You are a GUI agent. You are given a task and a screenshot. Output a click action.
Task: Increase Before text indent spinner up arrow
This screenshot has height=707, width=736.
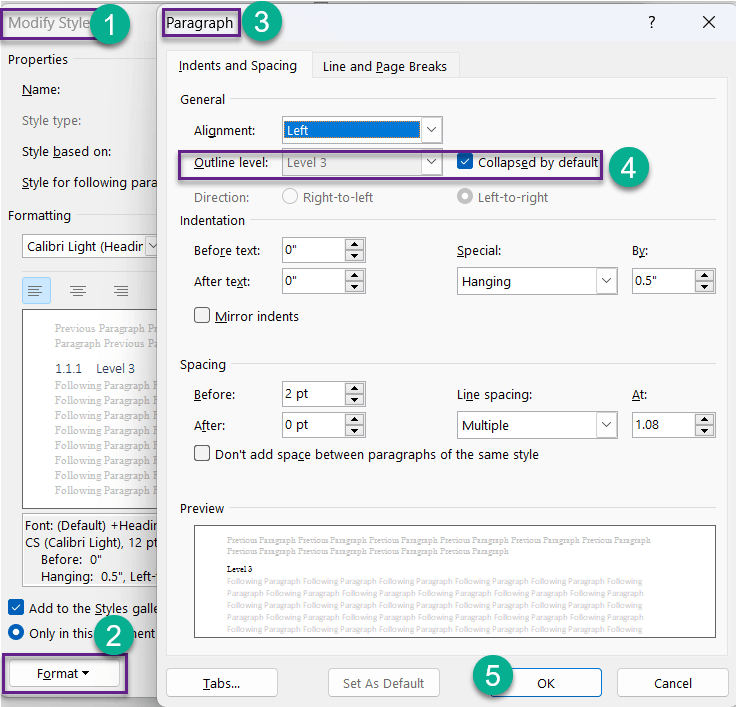click(x=354, y=244)
